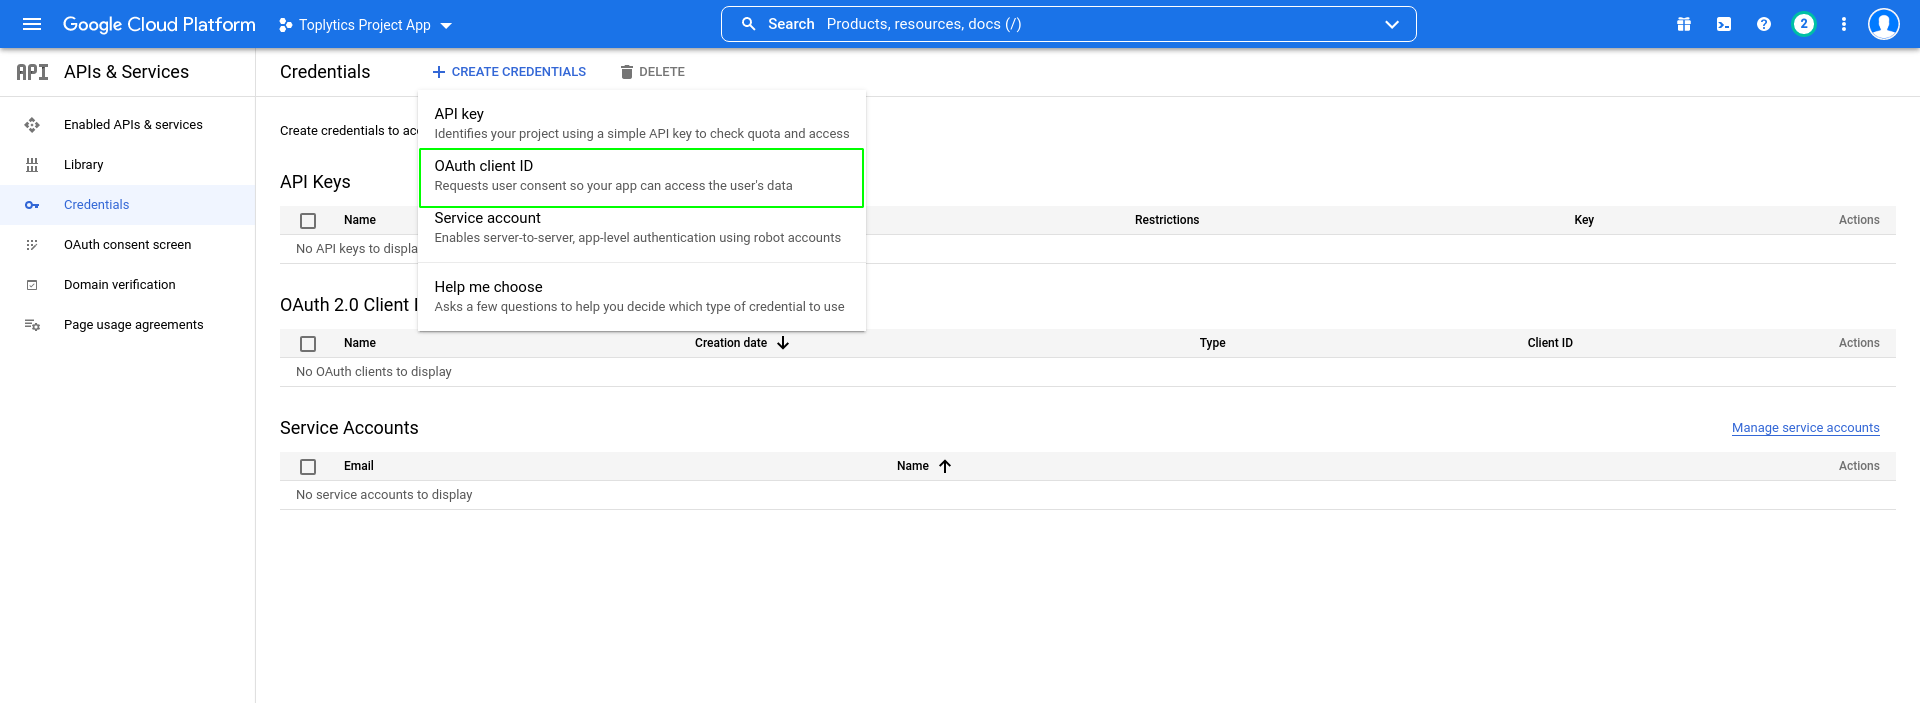
Task: Click the plus icon beside CREATE CREDENTIALS
Action: click(438, 72)
